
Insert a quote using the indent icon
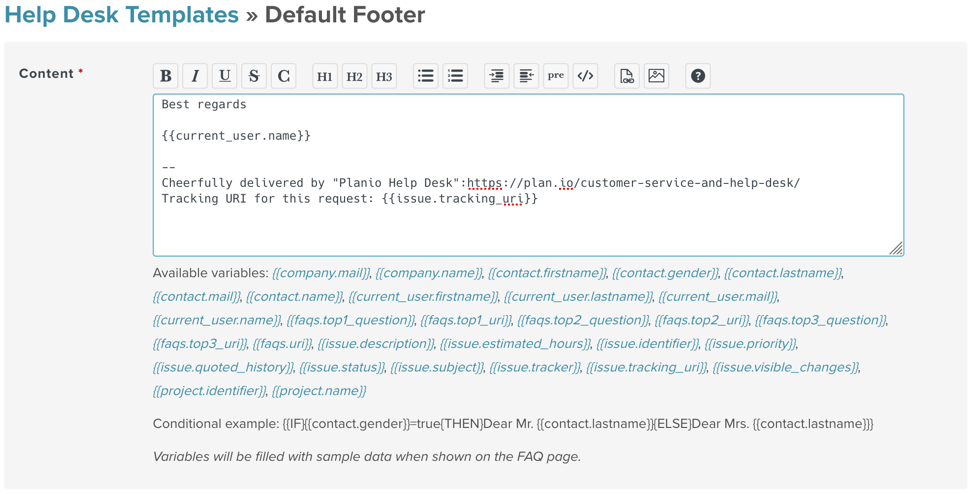[x=496, y=76]
